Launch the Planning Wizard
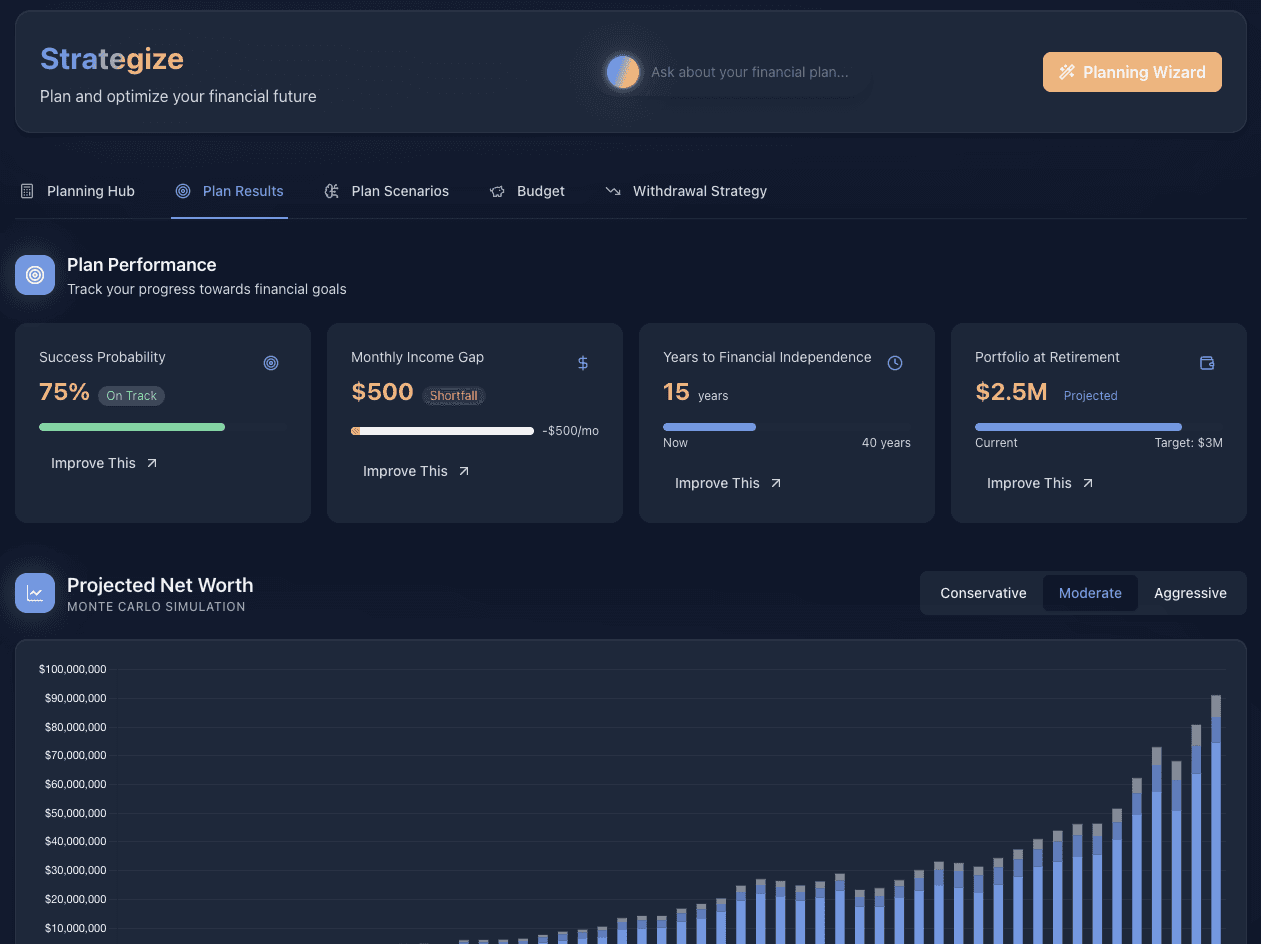The image size is (1261, 944). click(1132, 72)
